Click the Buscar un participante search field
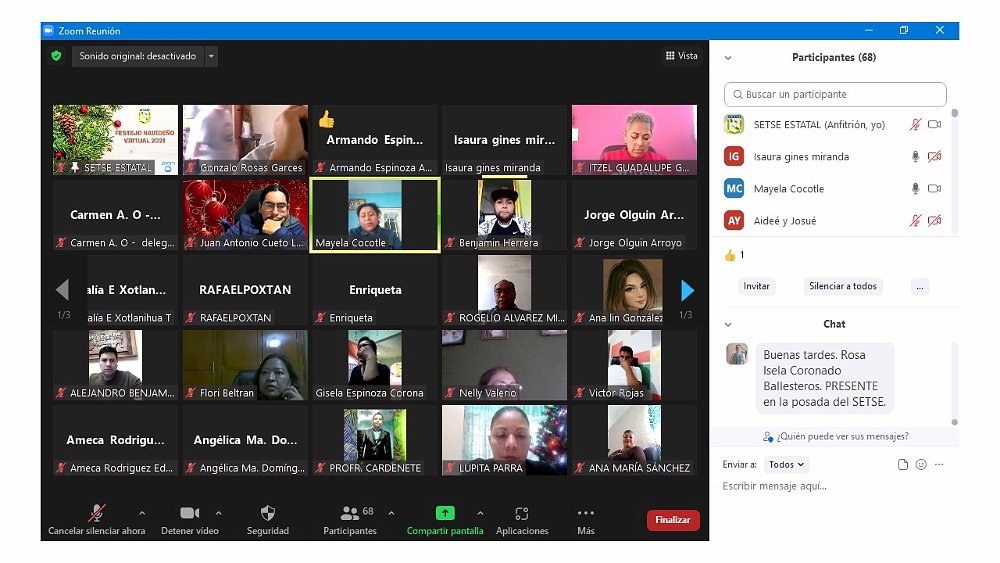This screenshot has width=1000, height=563. tap(835, 95)
